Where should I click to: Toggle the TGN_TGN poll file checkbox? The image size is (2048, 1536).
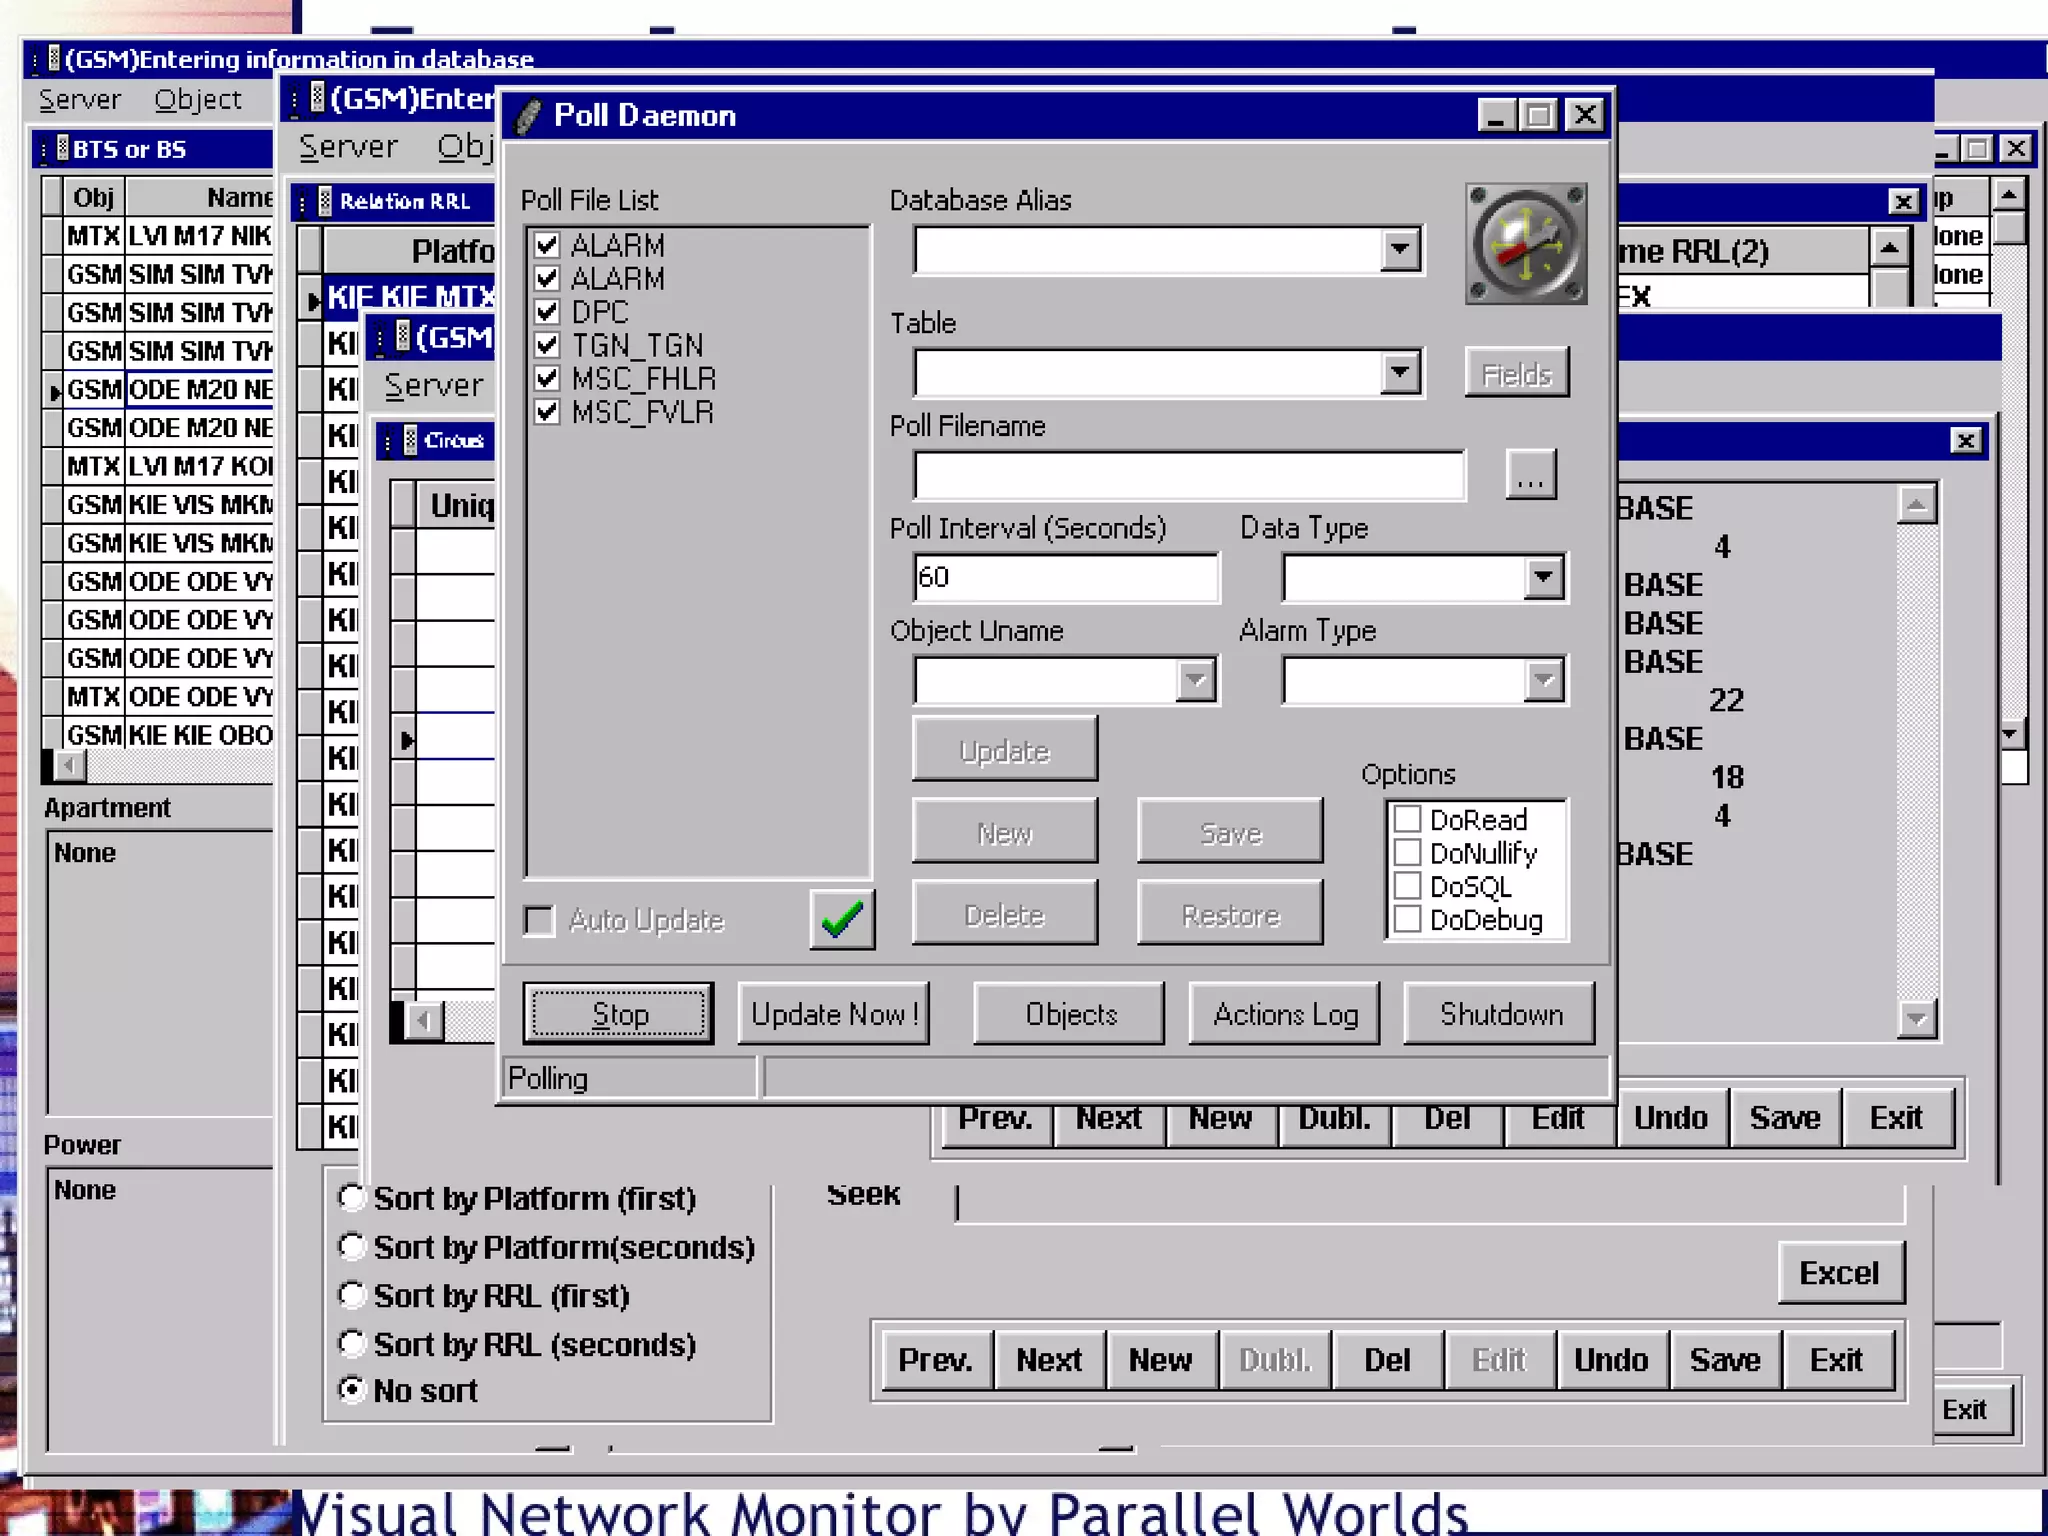pos(547,345)
